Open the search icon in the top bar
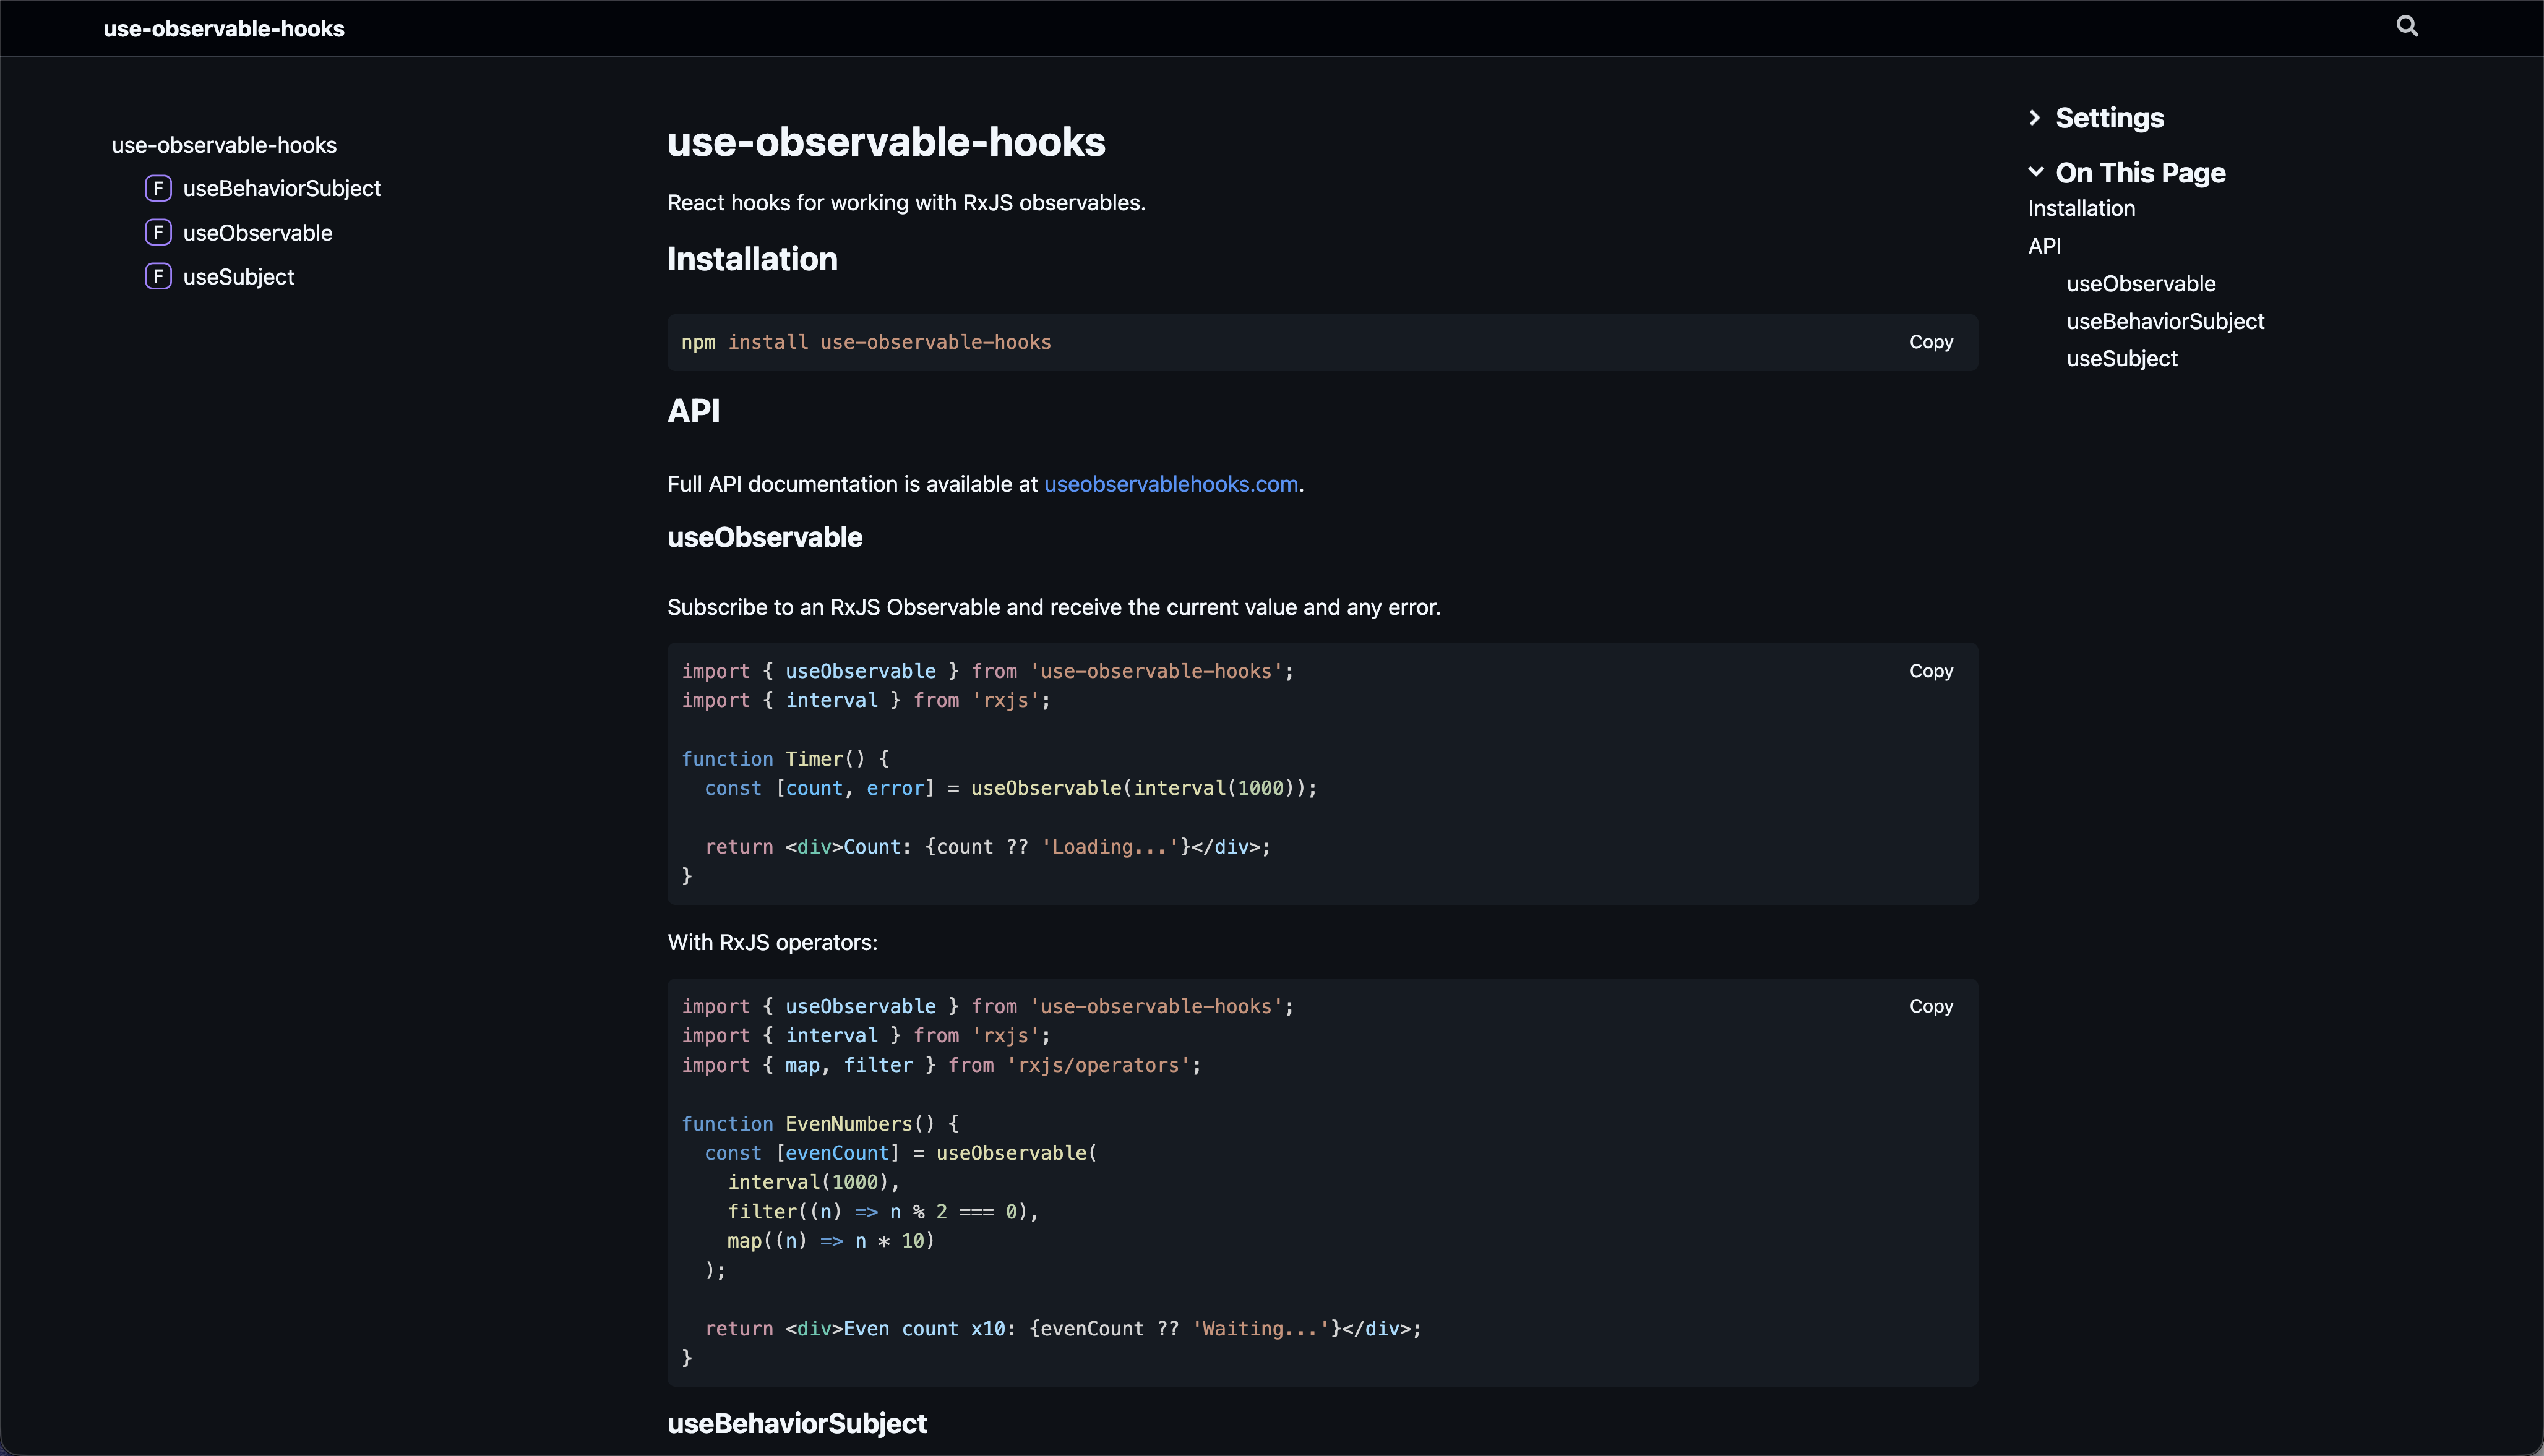This screenshot has height=1456, width=2544. click(2407, 26)
